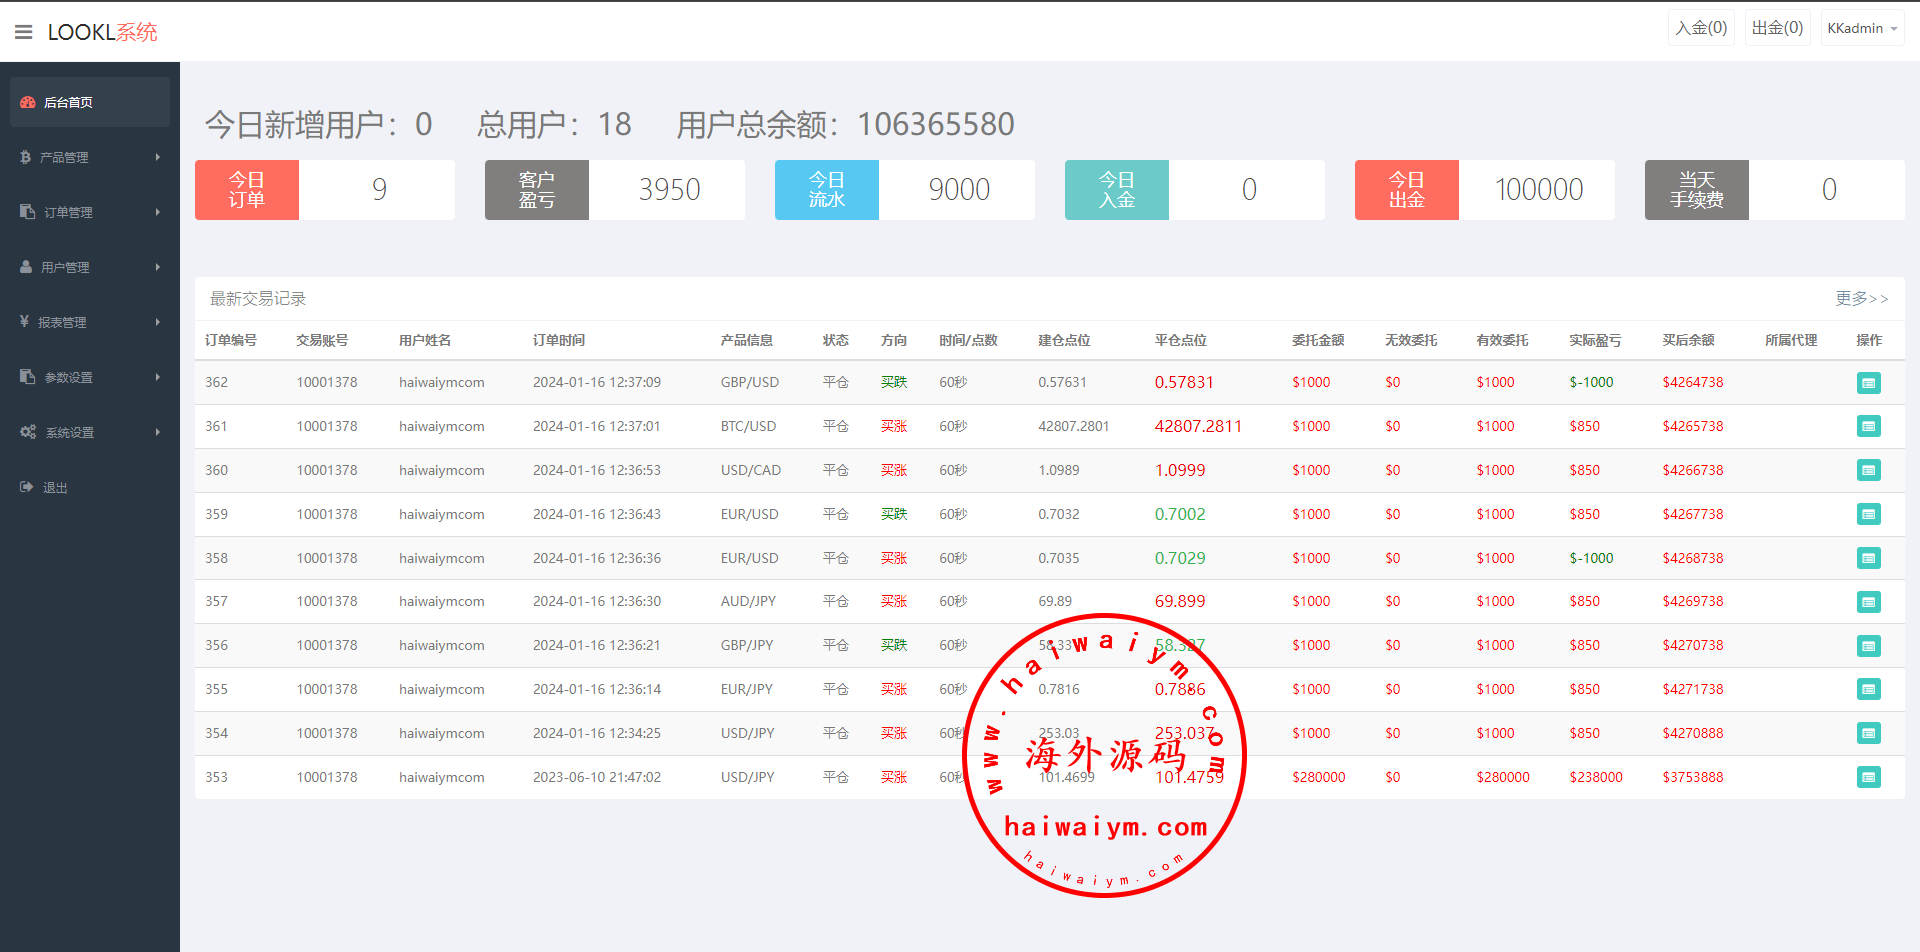Click the 出金(0) withdrawal button
The image size is (1920, 952).
click(1777, 28)
